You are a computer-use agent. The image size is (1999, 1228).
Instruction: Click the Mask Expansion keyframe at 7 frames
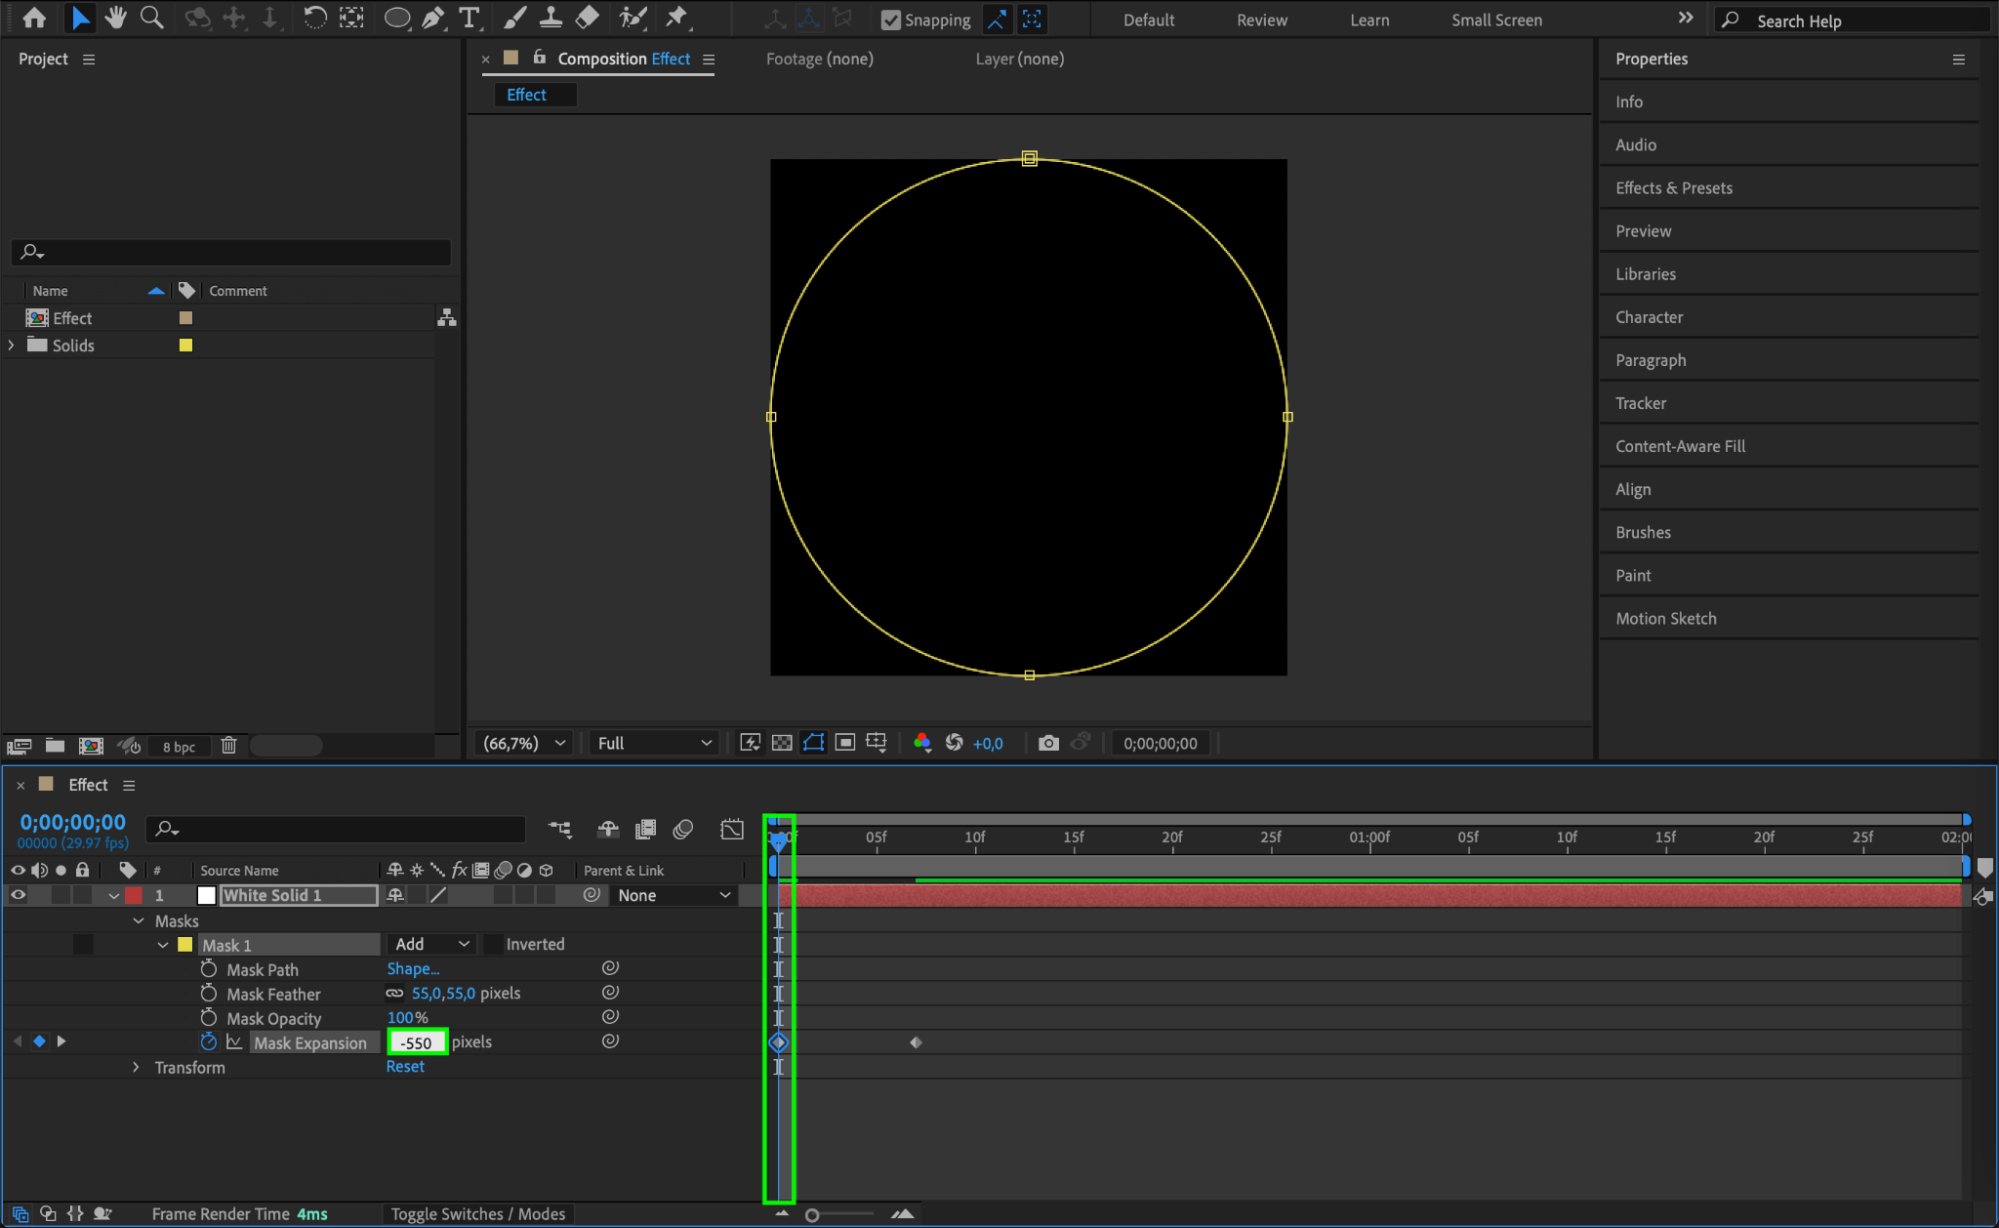(915, 1042)
